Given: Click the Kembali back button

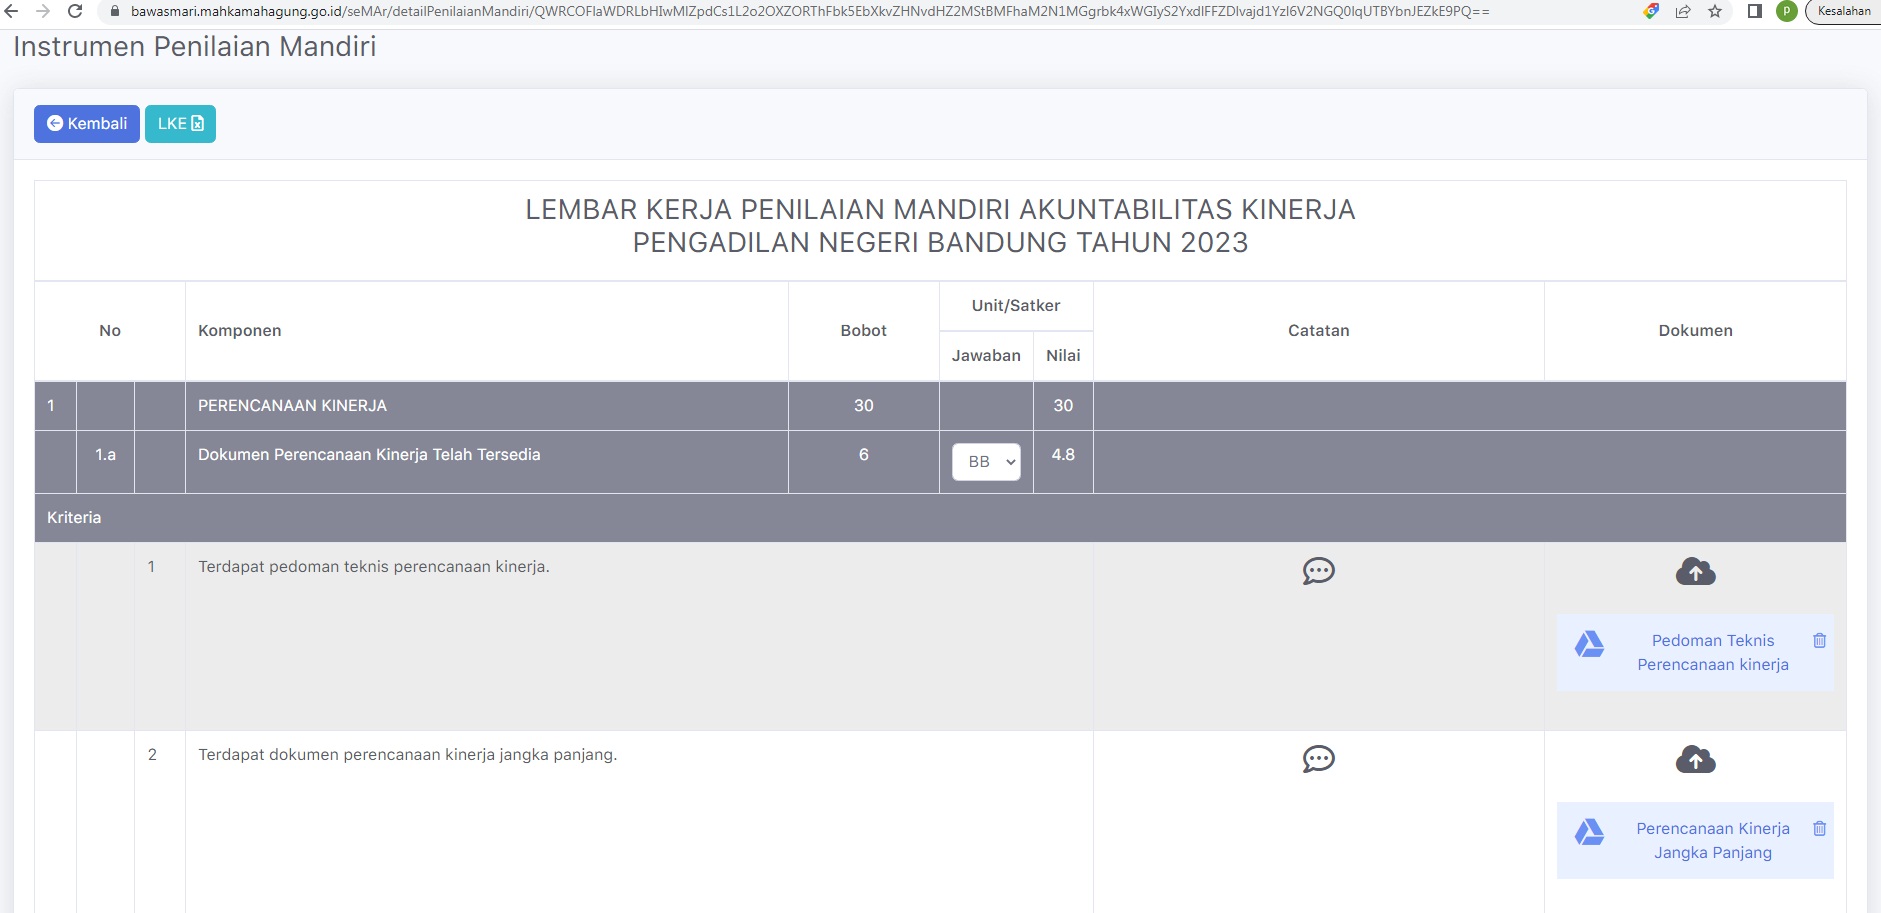Looking at the screenshot, I should pos(87,124).
